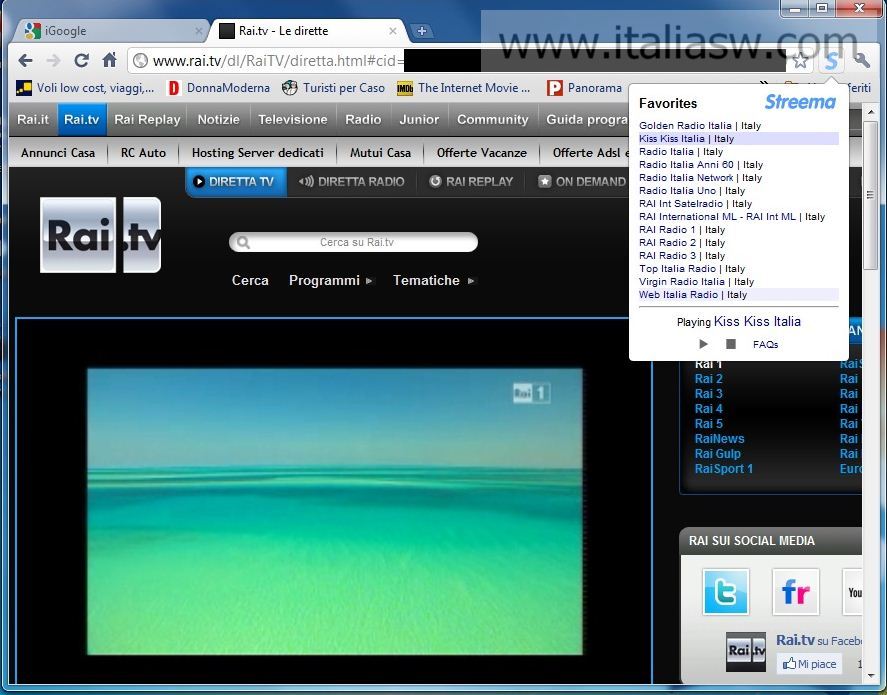
Task: Open the DIRETTA TV tab
Action: 236,182
